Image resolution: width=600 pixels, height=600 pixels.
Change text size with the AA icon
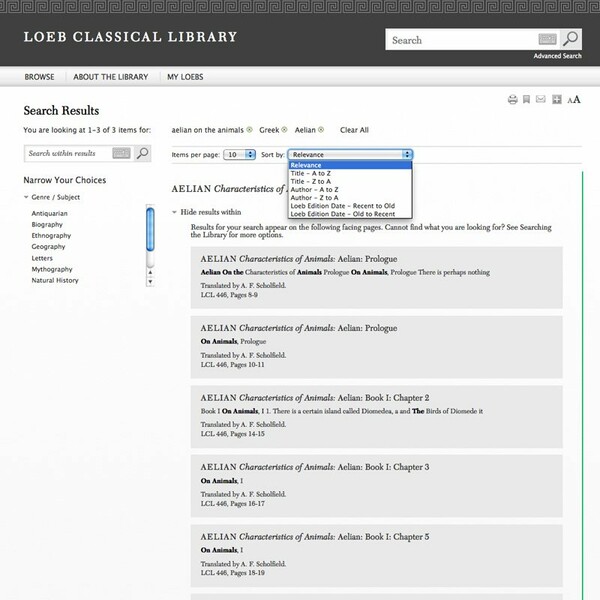[574, 100]
